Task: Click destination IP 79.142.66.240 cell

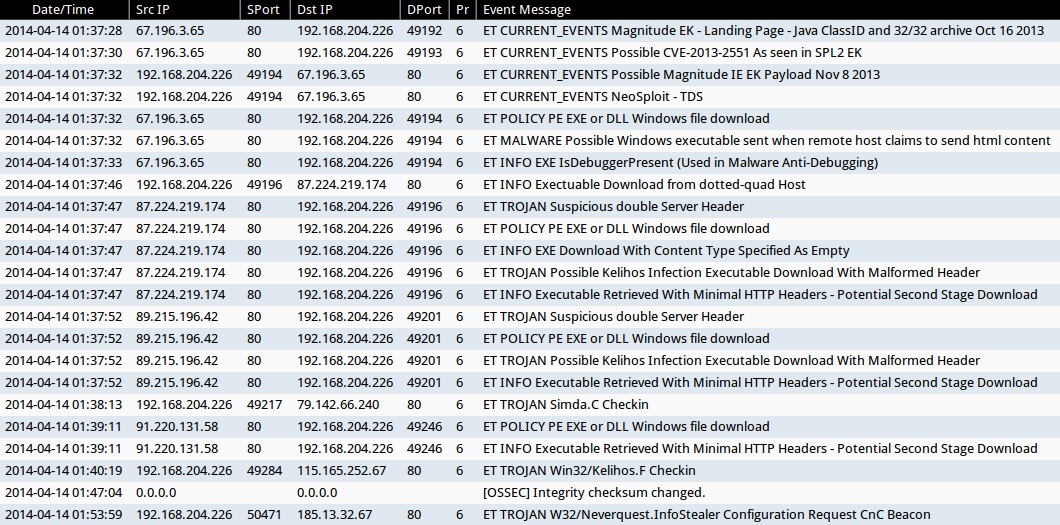Action: click(x=338, y=405)
